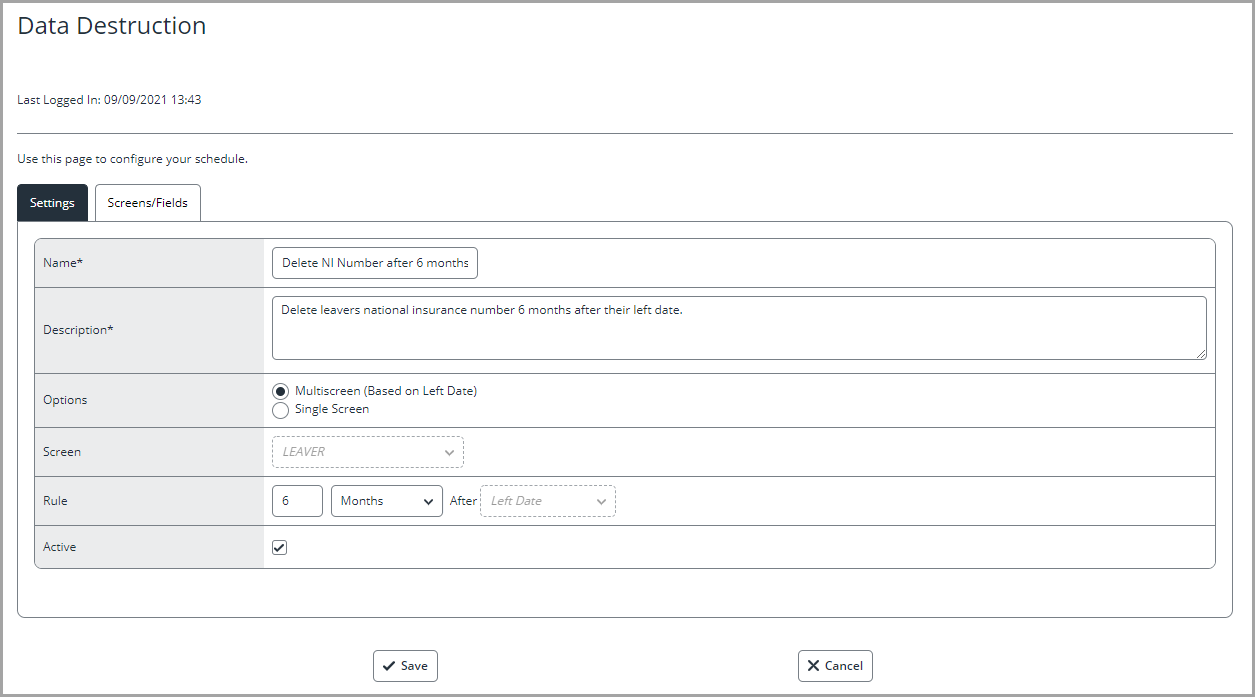Click the 'Use this page to configure' text
The image size is (1255, 697).
click(132, 159)
